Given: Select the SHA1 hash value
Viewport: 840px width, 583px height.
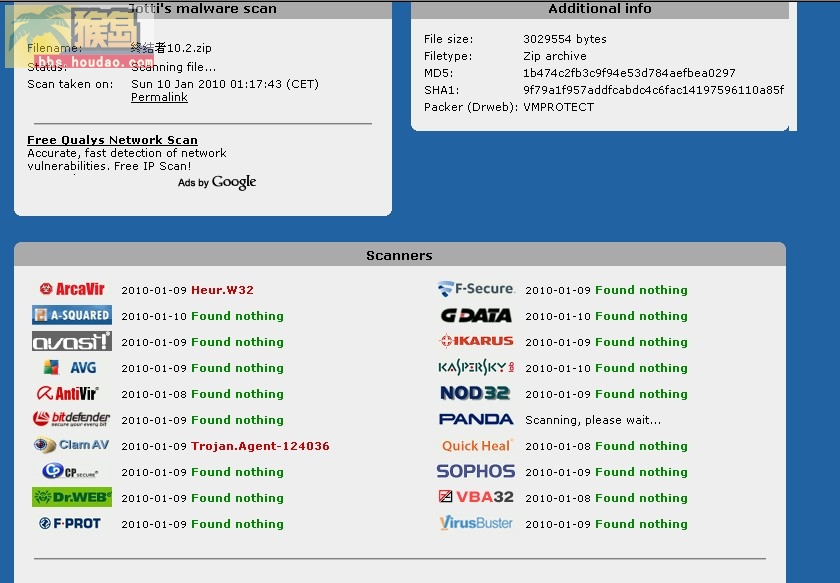Looking at the screenshot, I should 654,90.
